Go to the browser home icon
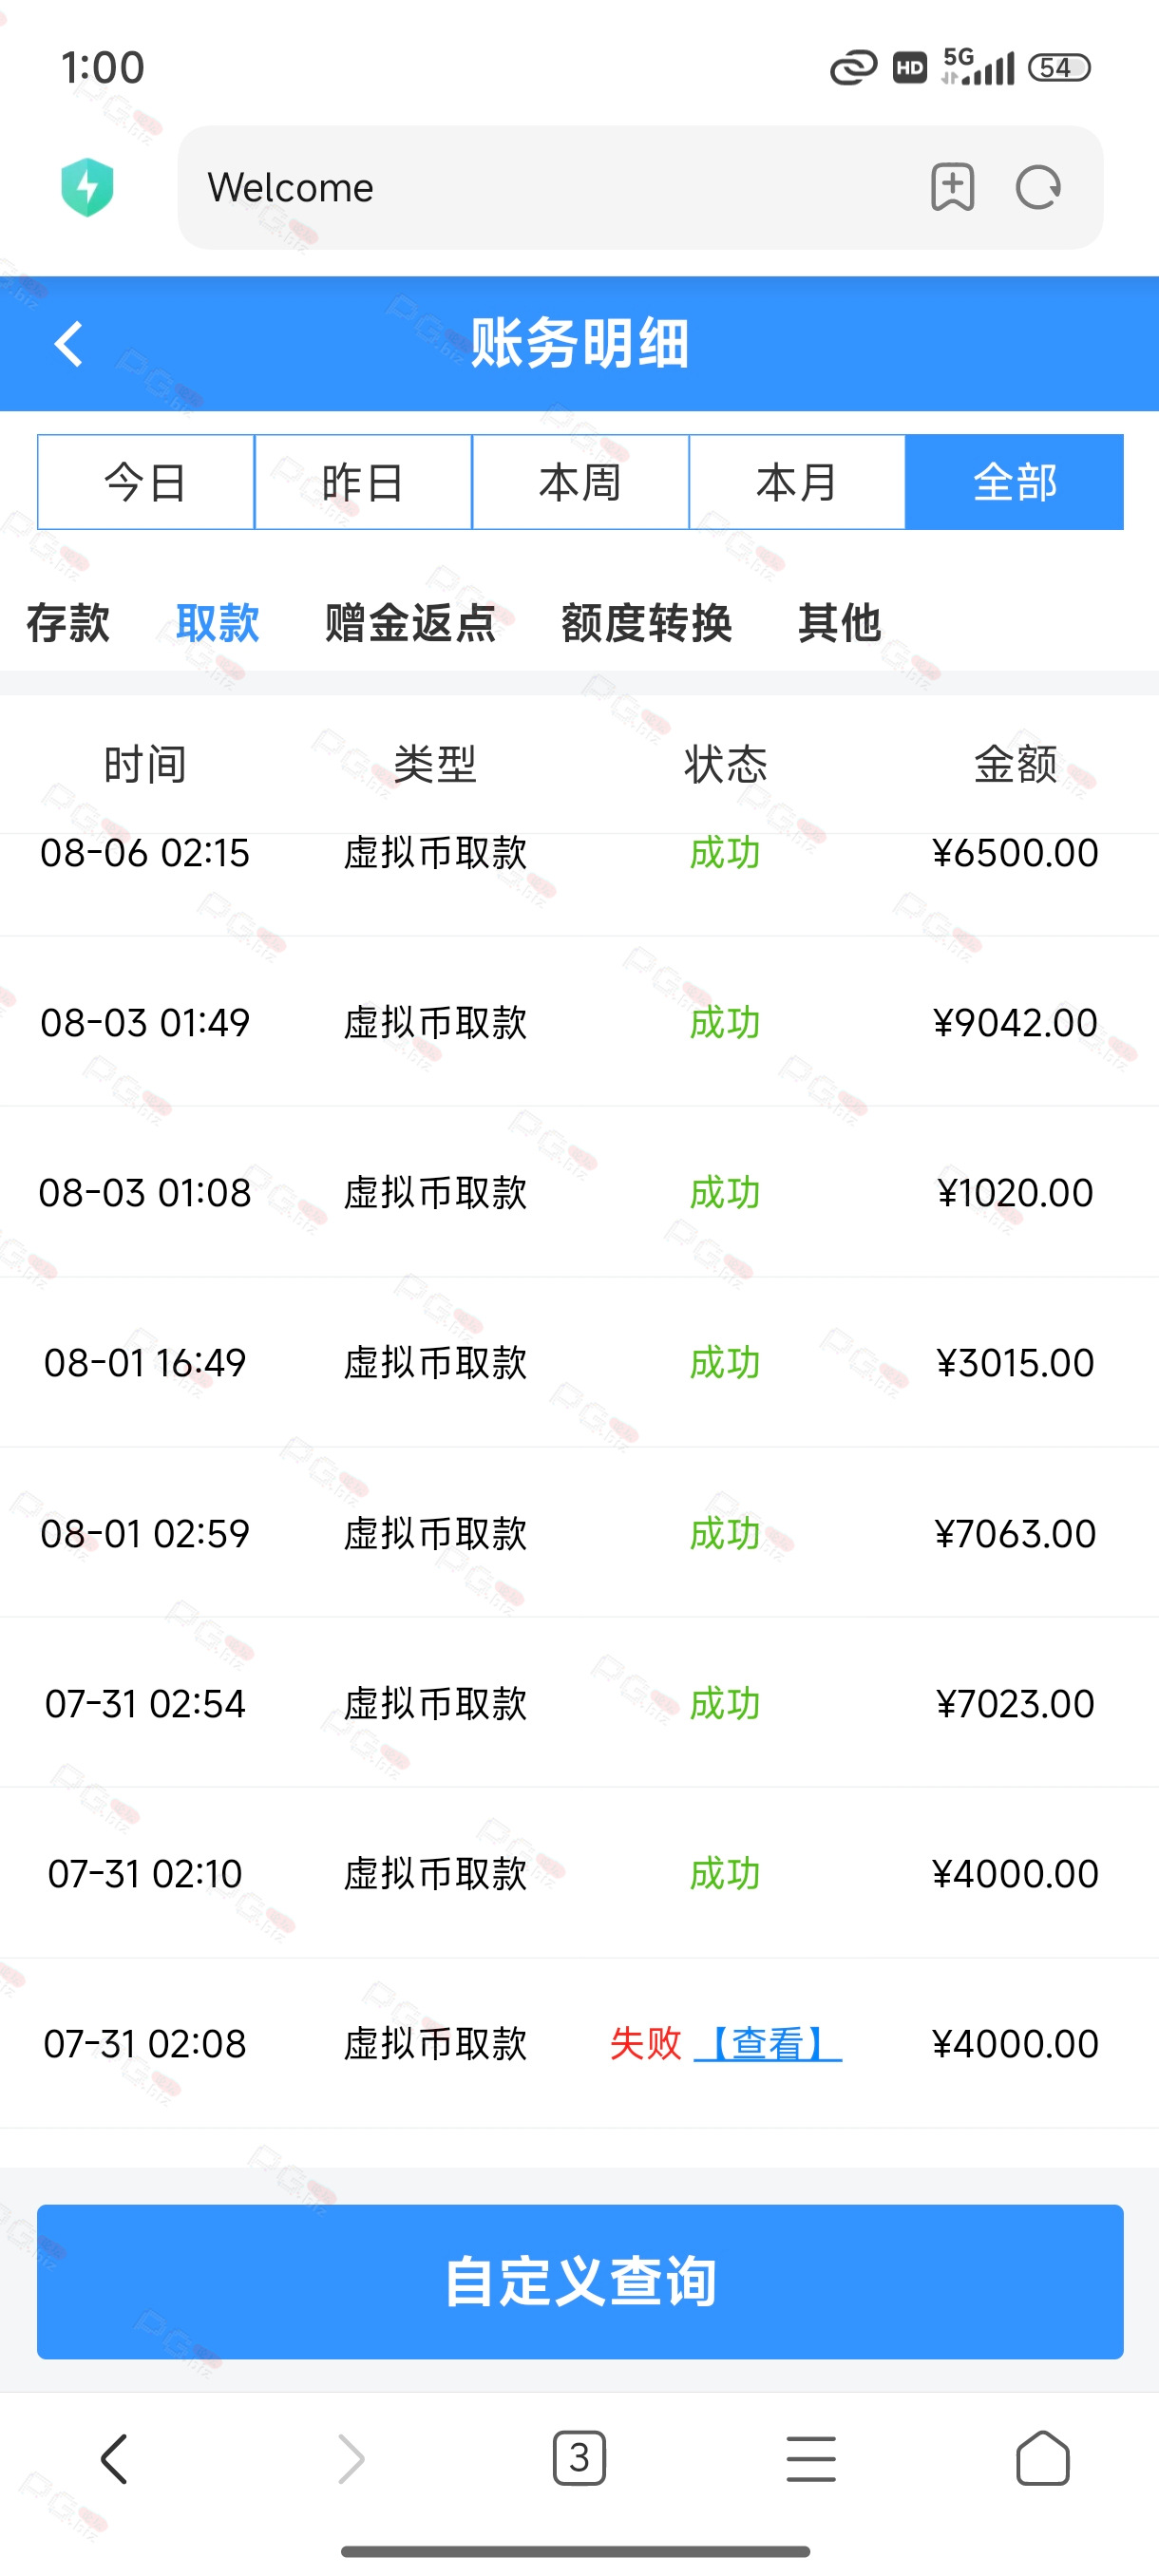The image size is (1159, 2576). click(1043, 2458)
